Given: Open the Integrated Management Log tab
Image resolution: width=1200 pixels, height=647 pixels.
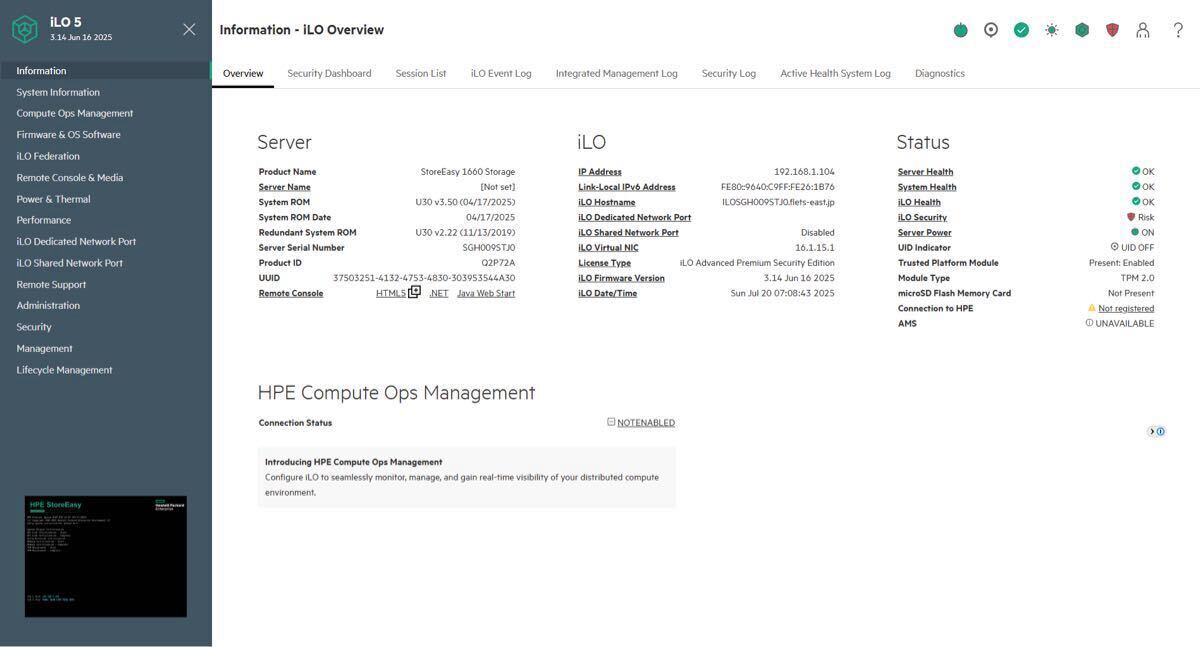Looking at the screenshot, I should pos(617,73).
